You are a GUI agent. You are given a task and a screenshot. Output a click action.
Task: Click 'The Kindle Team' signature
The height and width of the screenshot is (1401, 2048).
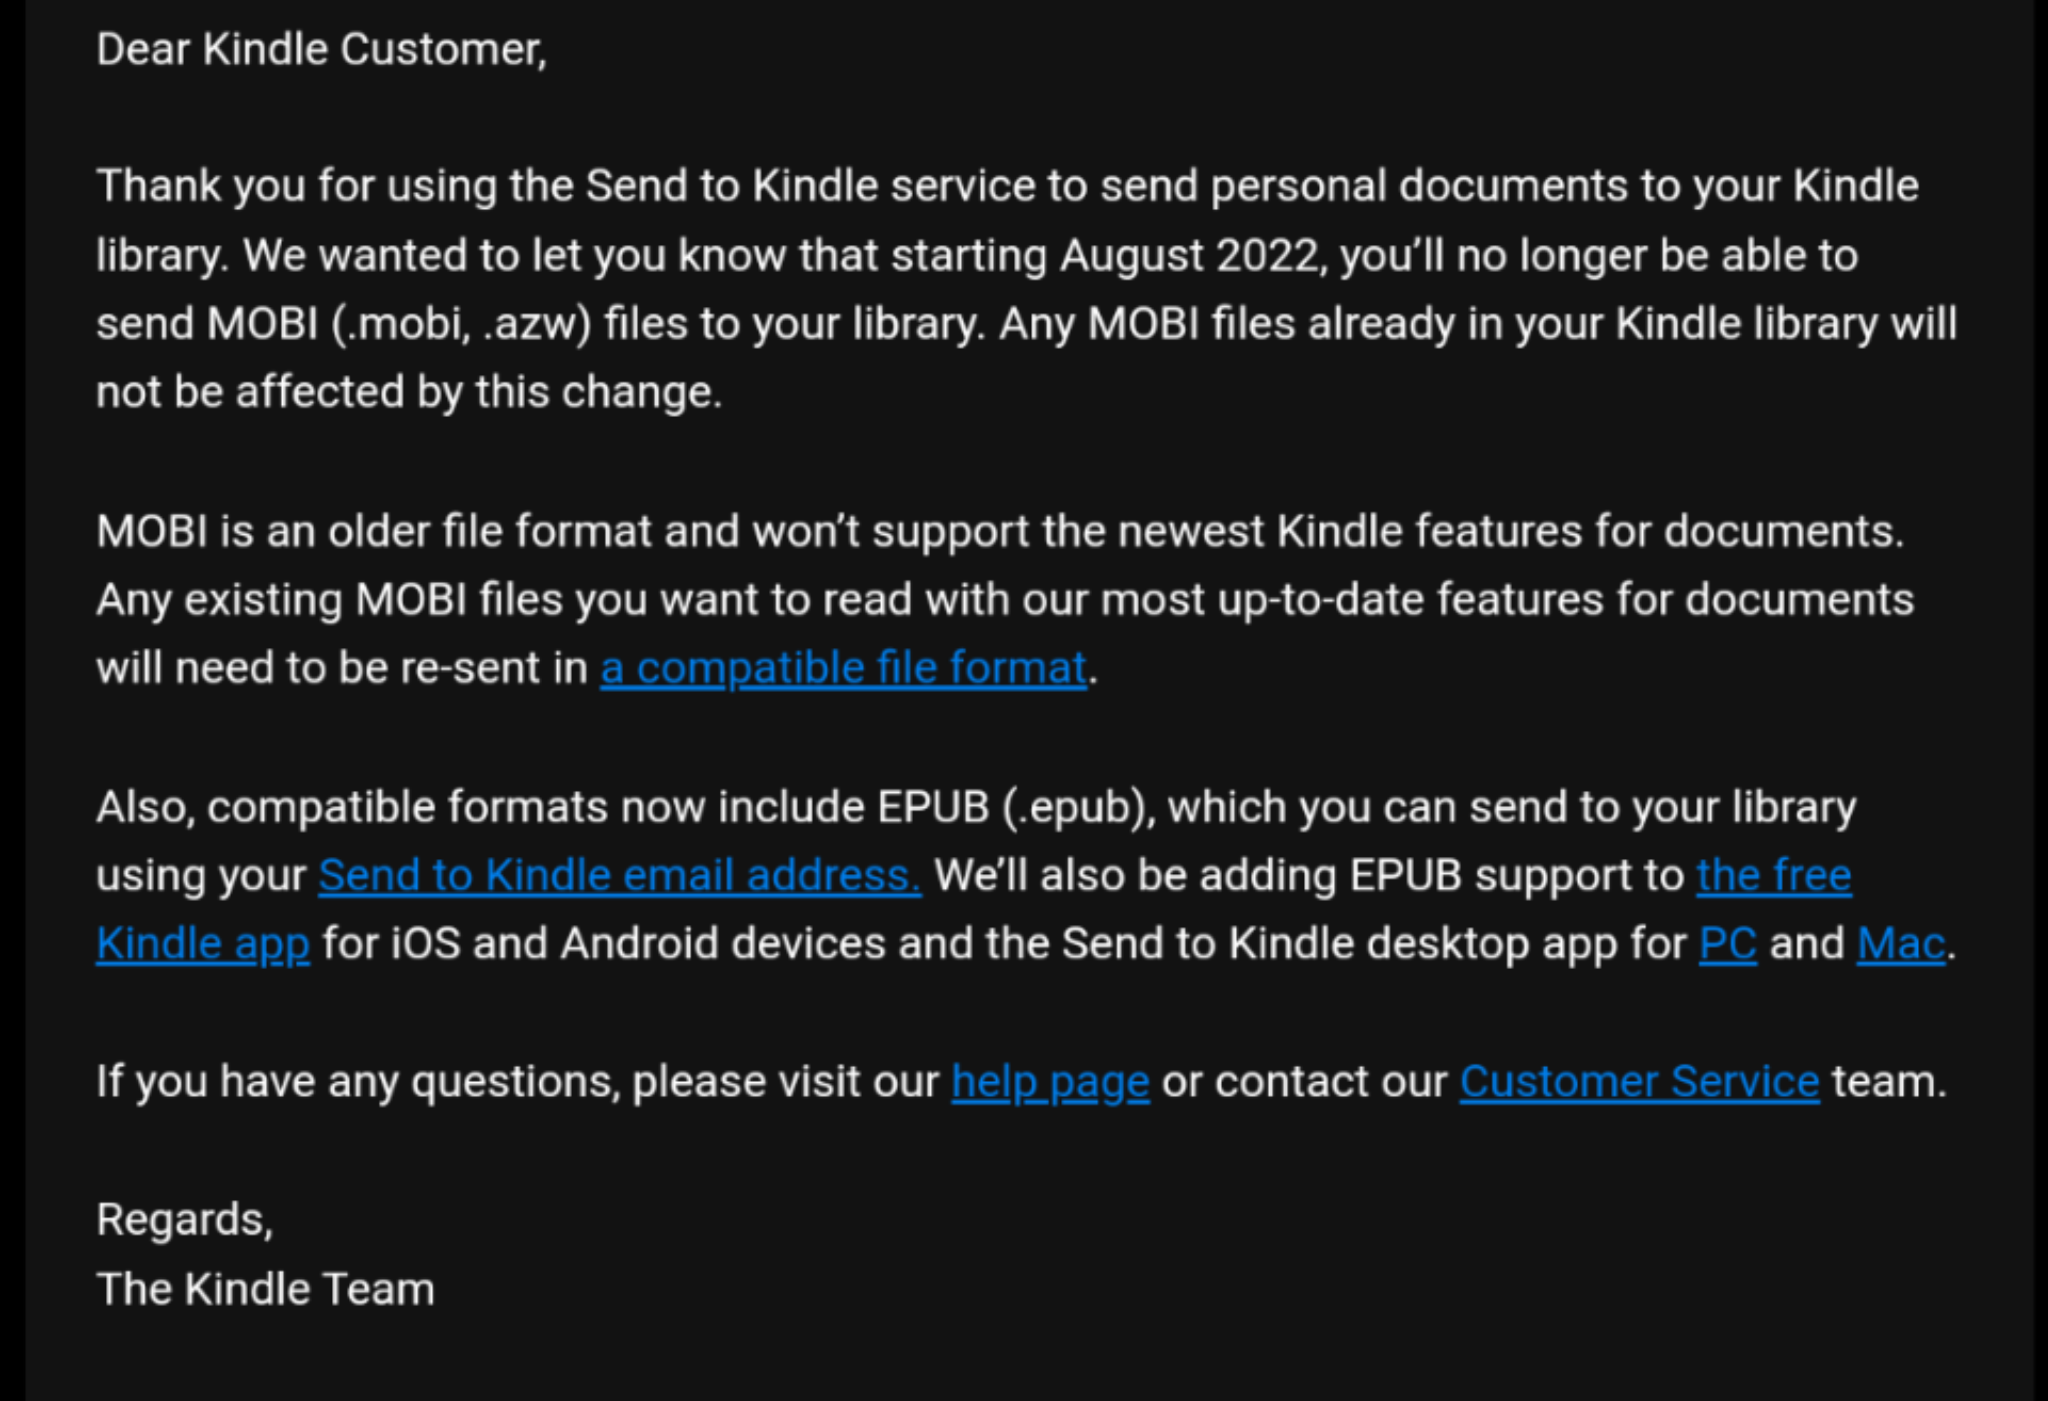pos(265,1289)
